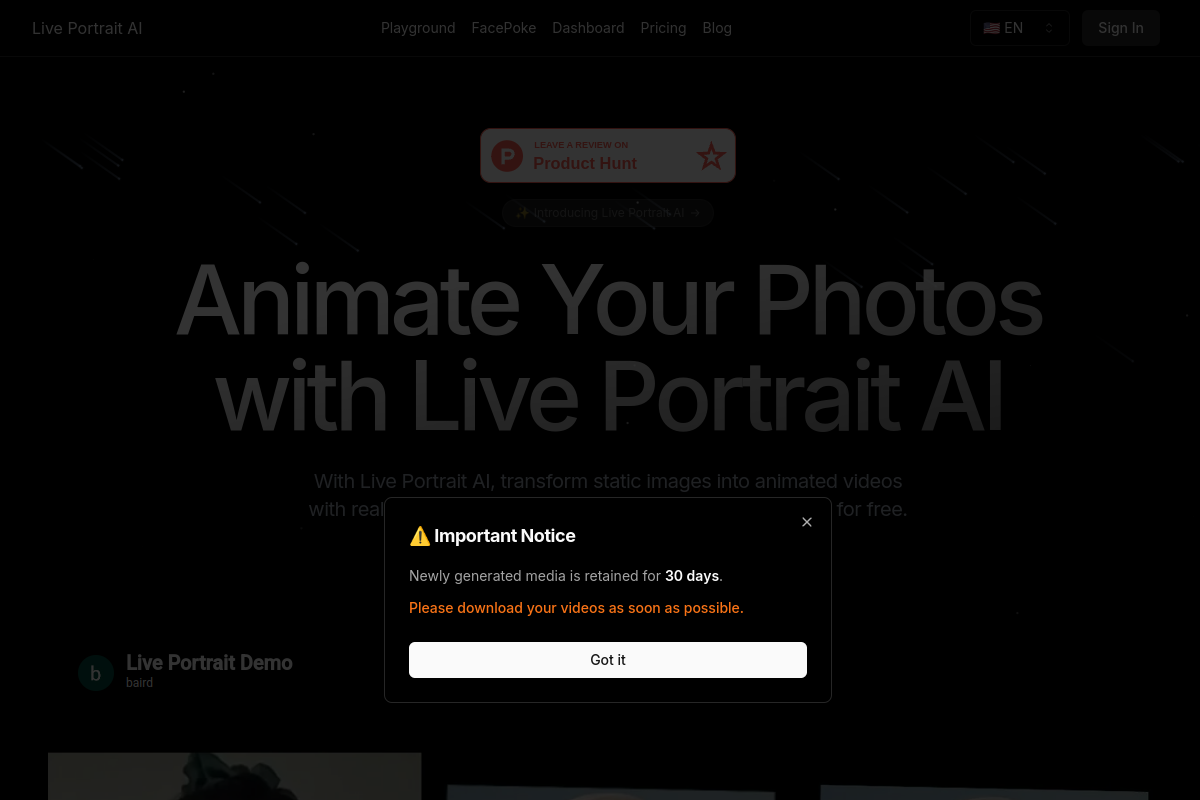
Task: Open the EN language dropdown
Action: [1019, 28]
